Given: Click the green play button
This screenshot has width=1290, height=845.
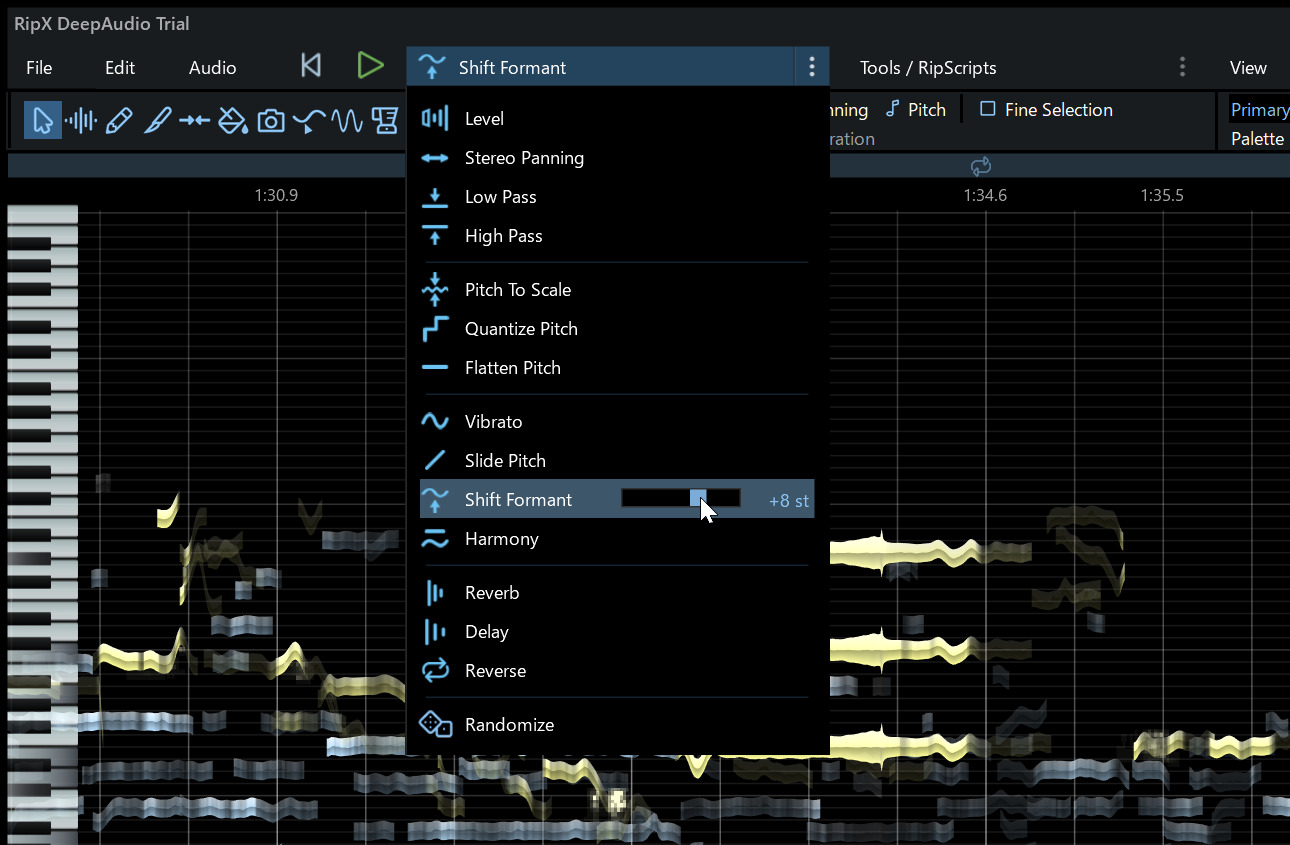Looking at the screenshot, I should coord(370,66).
